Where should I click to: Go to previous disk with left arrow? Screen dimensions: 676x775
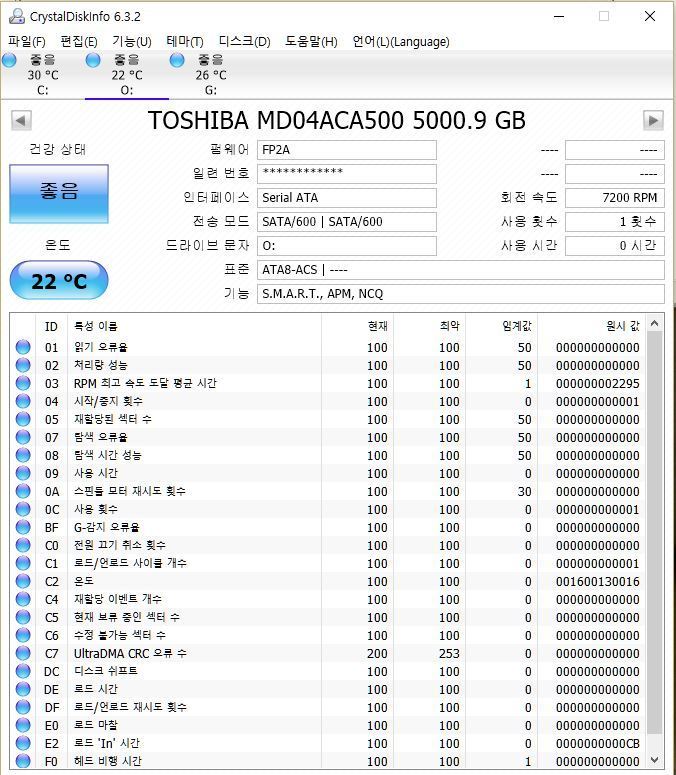[21, 120]
